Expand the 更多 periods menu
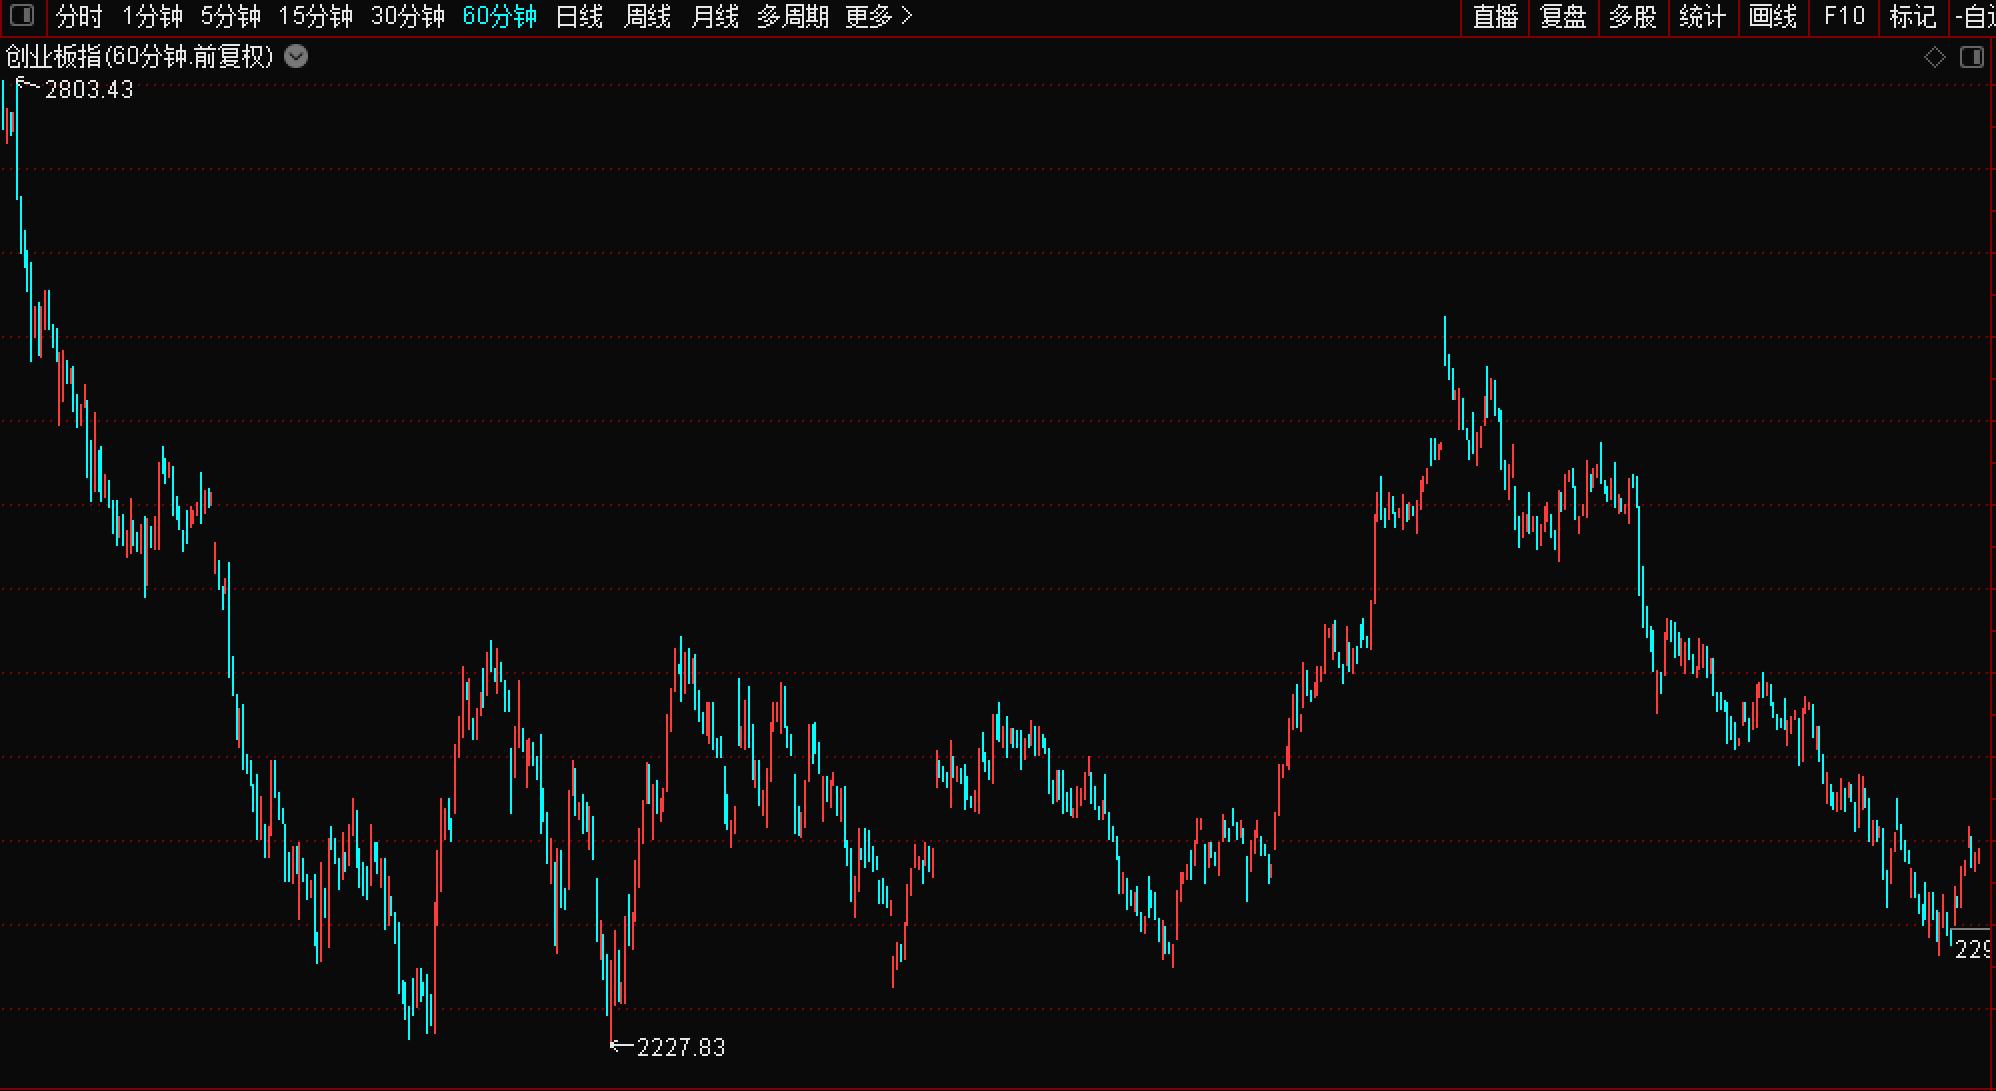This screenshot has width=1996, height=1091. point(878,16)
